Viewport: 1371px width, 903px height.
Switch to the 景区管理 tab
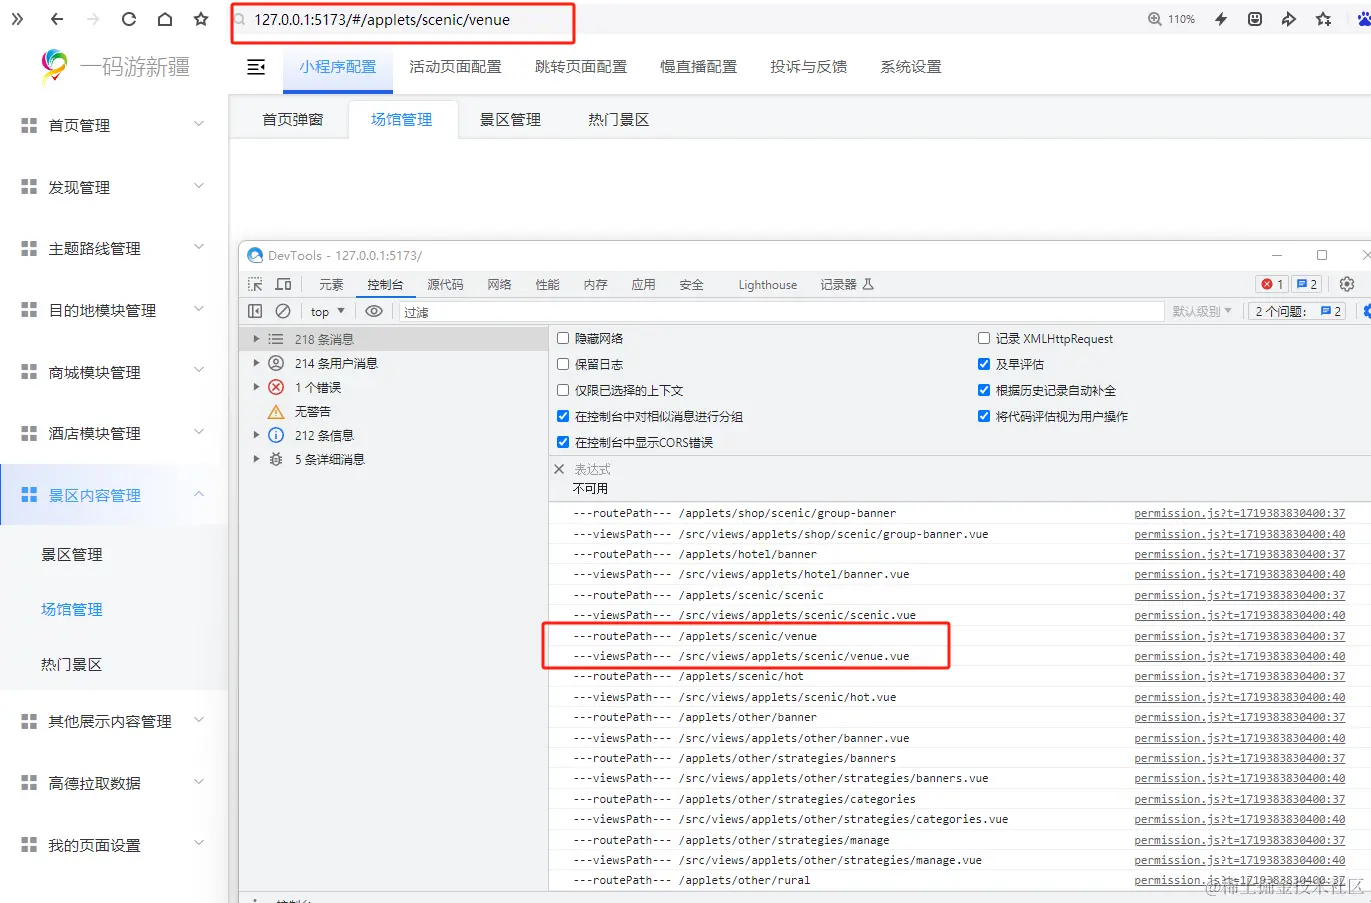point(510,119)
